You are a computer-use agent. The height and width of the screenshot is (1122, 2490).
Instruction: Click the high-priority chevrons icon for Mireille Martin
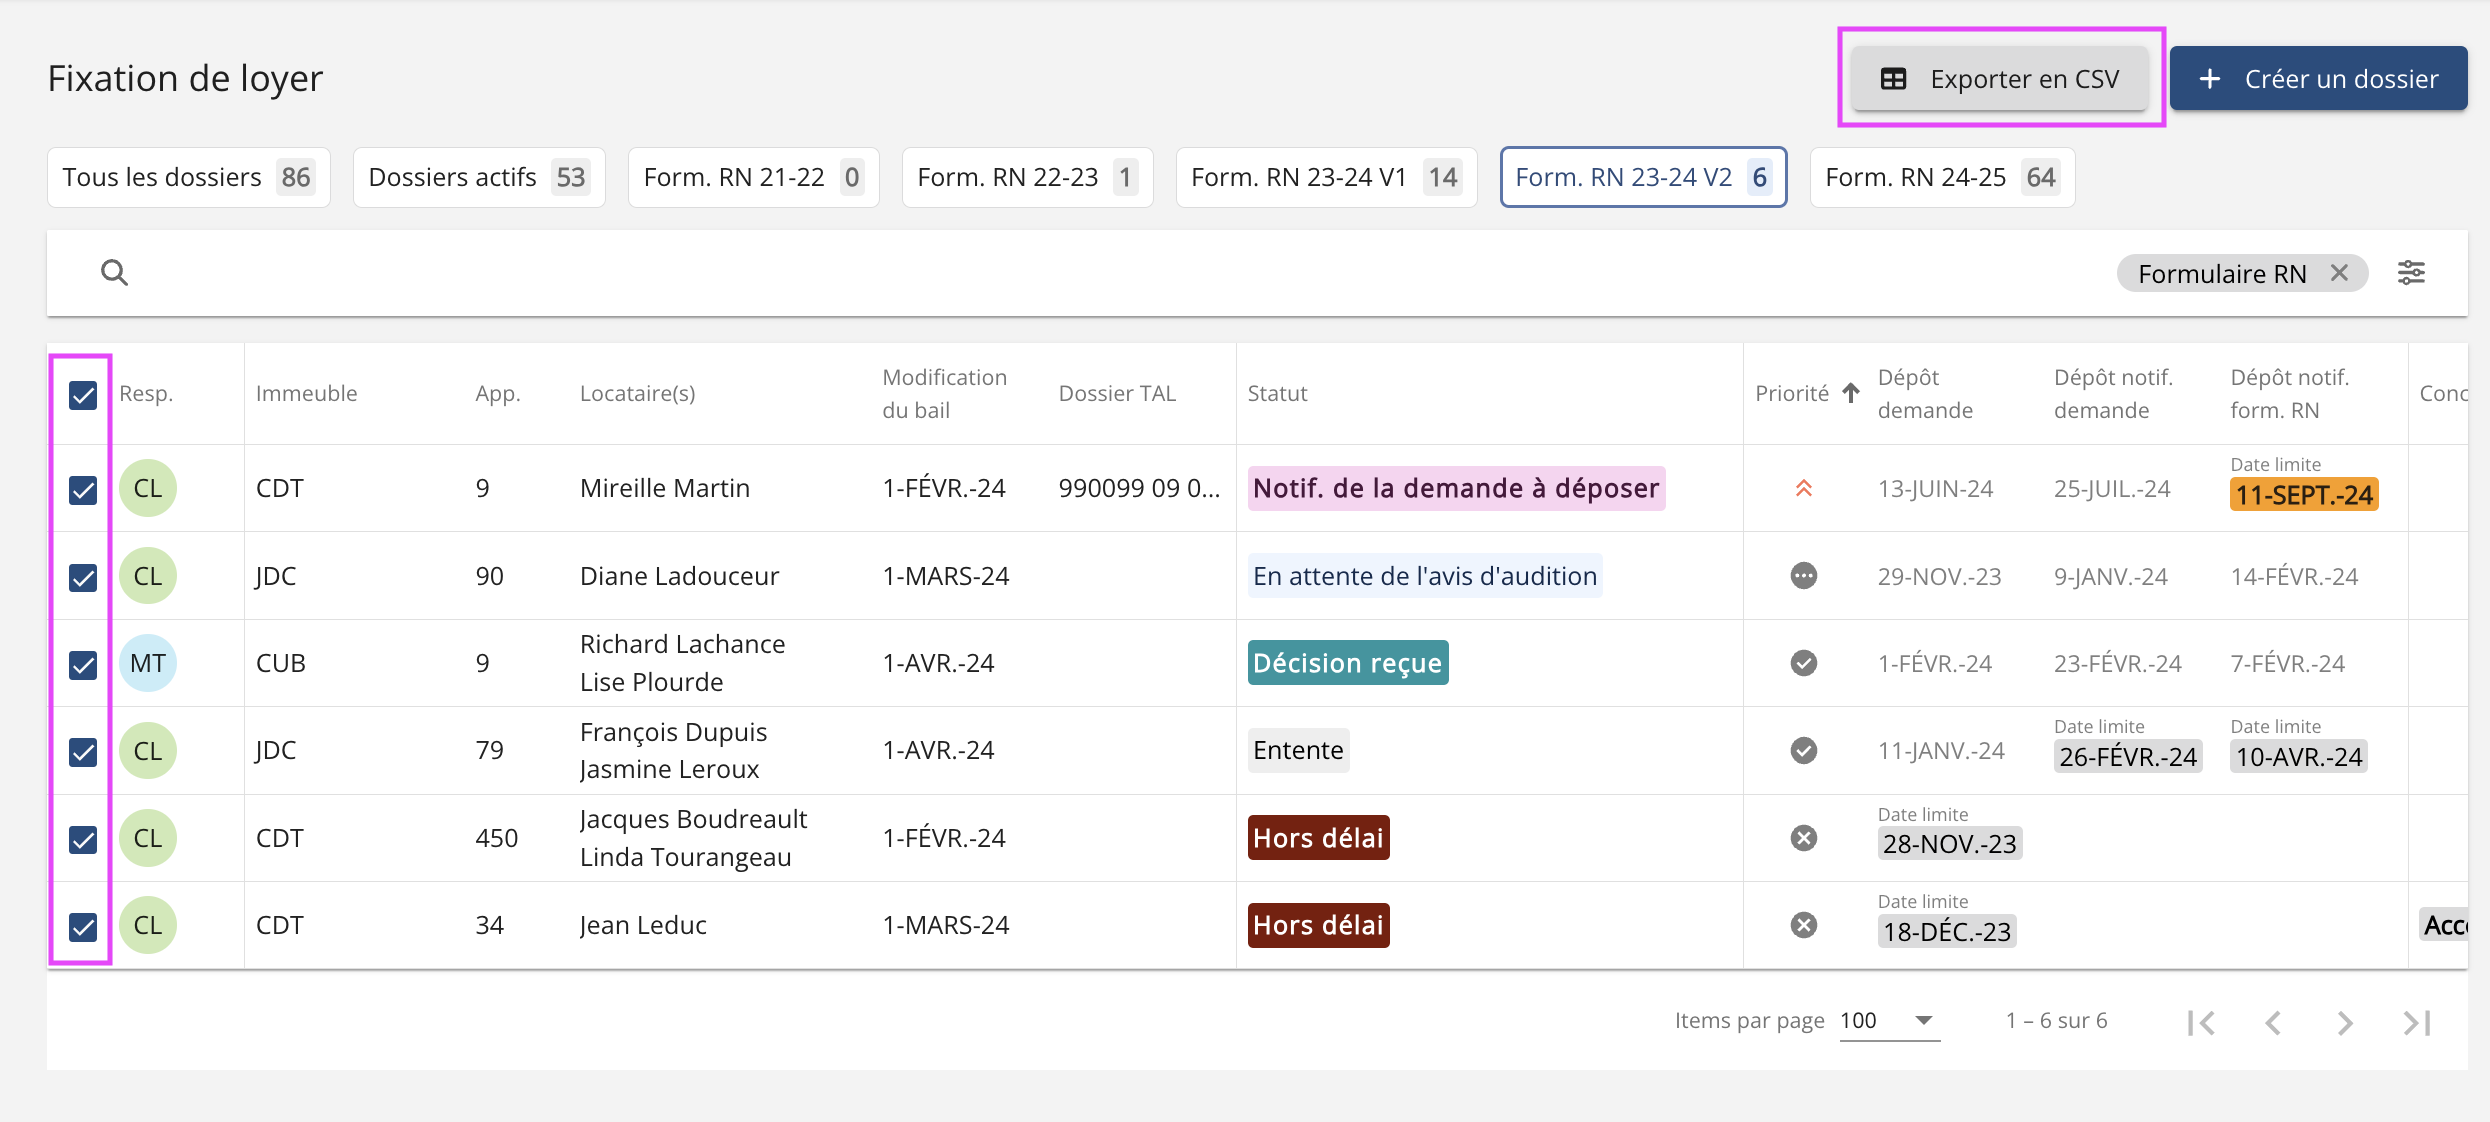[1803, 488]
